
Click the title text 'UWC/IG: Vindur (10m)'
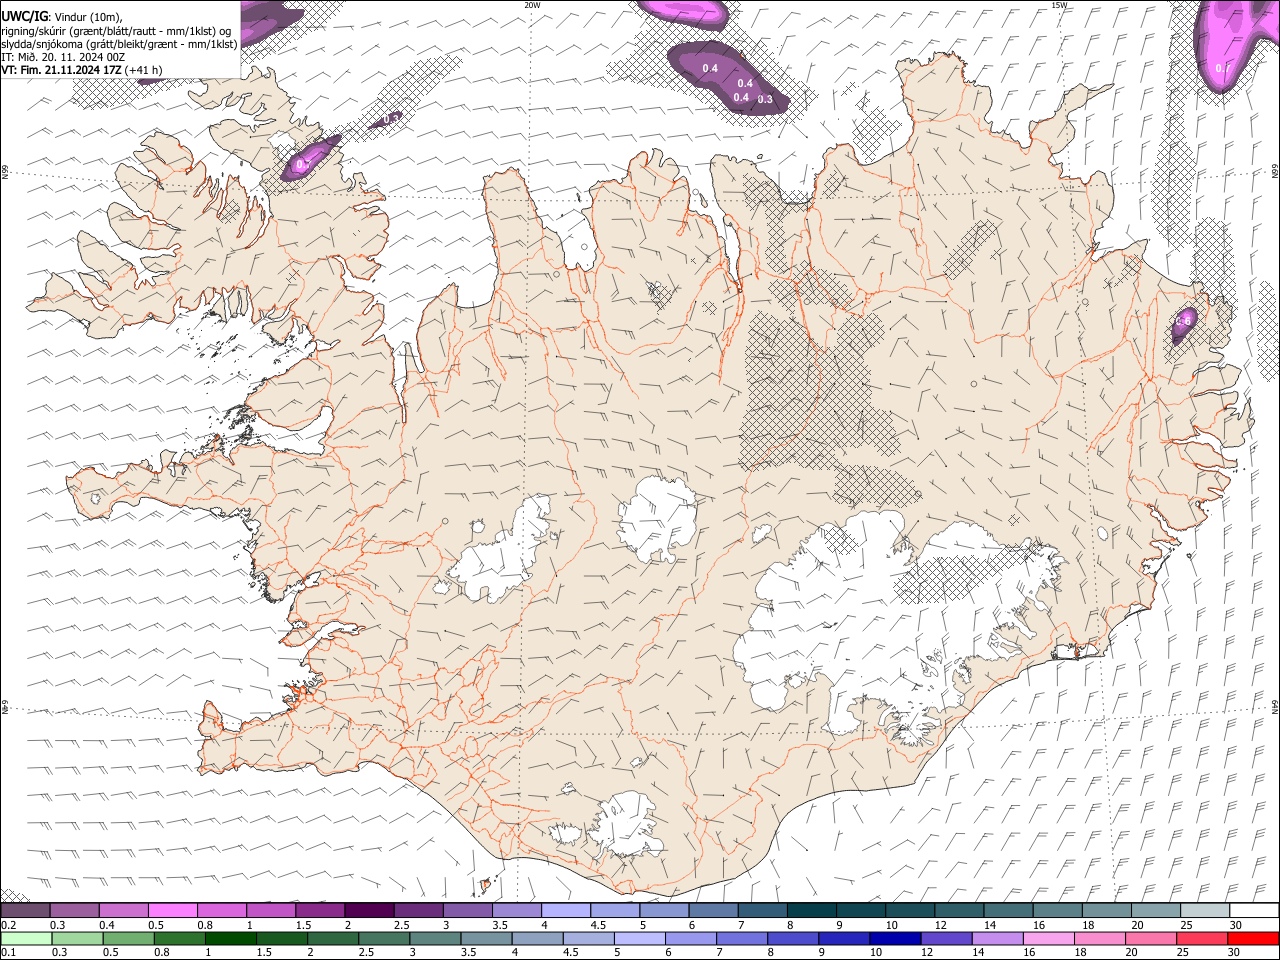tap(62, 16)
